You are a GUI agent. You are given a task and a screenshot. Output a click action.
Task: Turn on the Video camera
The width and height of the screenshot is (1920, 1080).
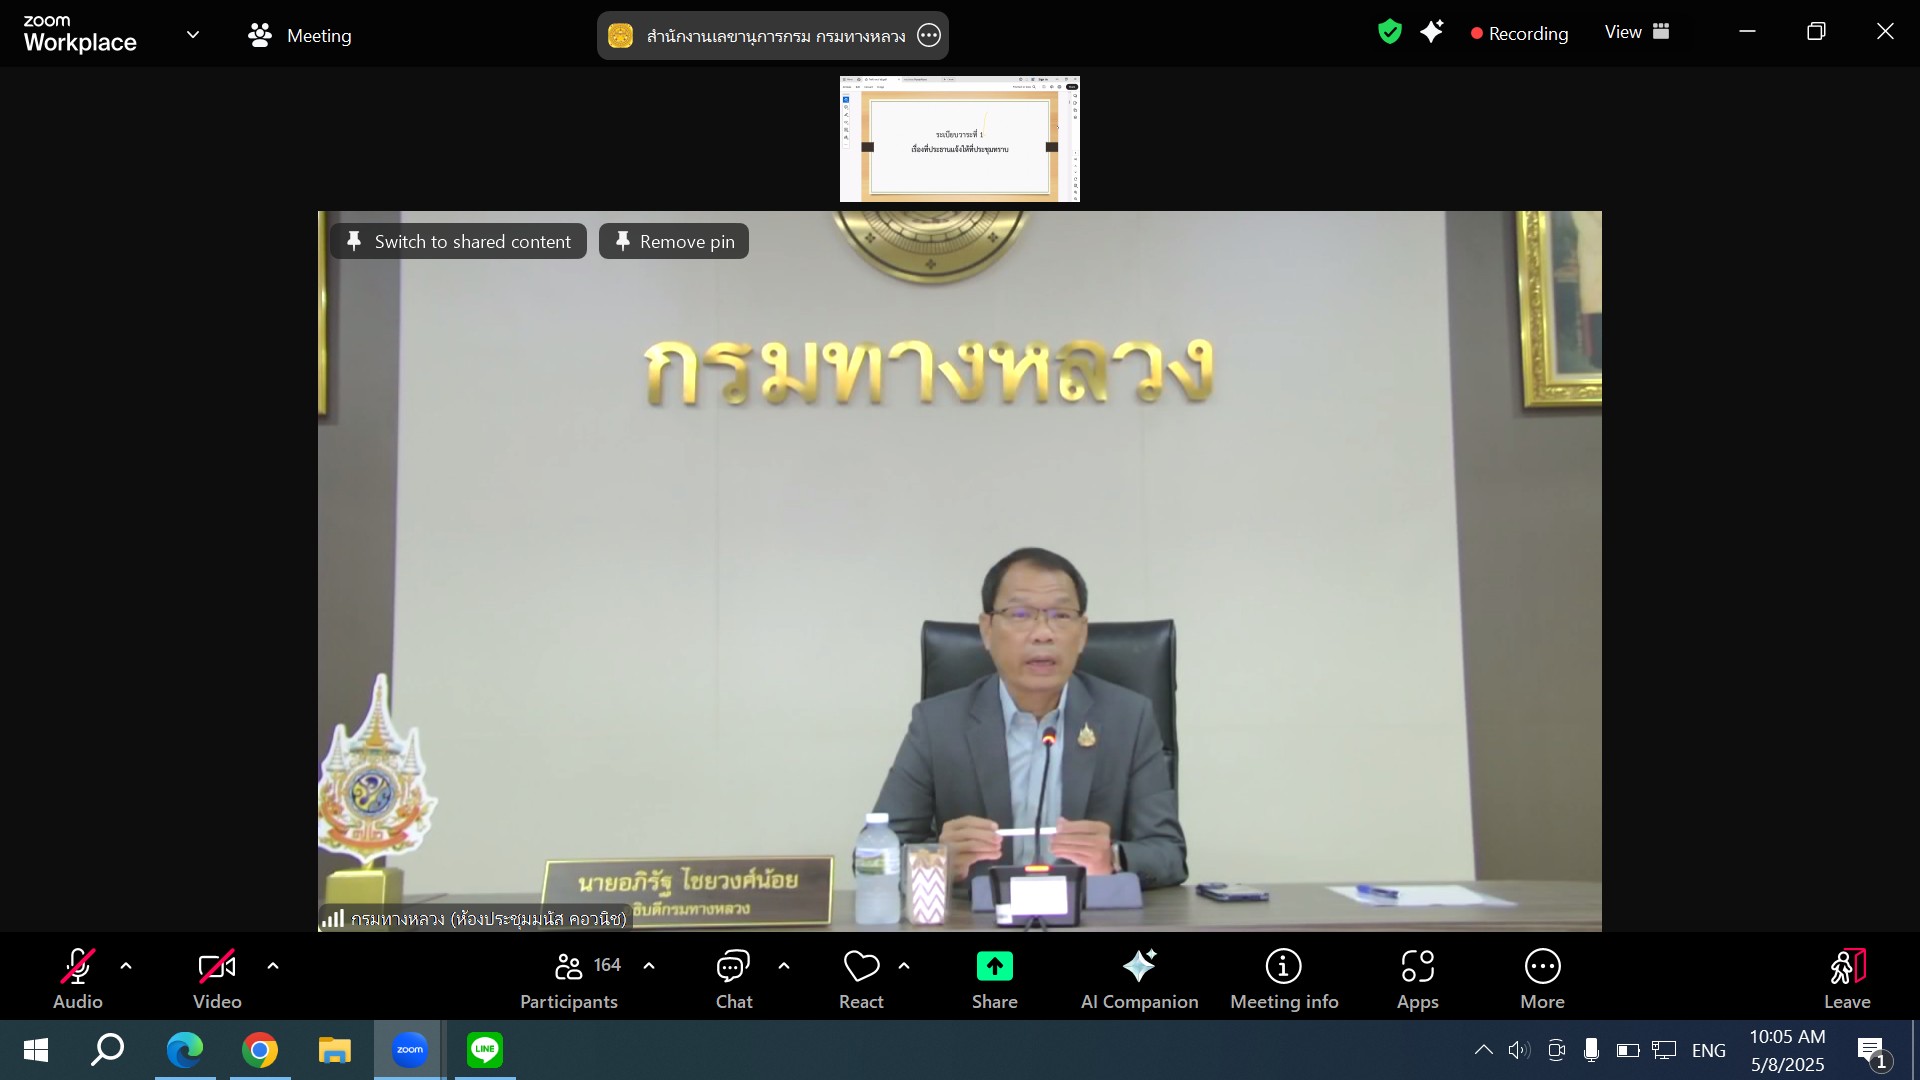coord(217,967)
